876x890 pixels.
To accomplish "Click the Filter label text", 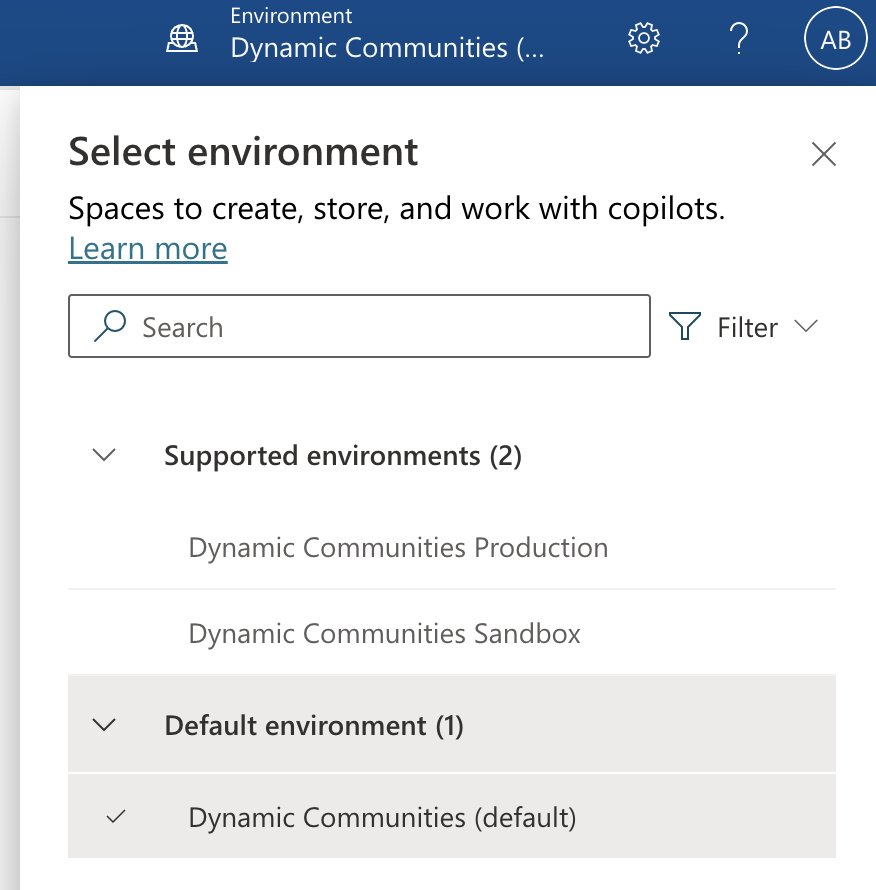I will 748,328.
